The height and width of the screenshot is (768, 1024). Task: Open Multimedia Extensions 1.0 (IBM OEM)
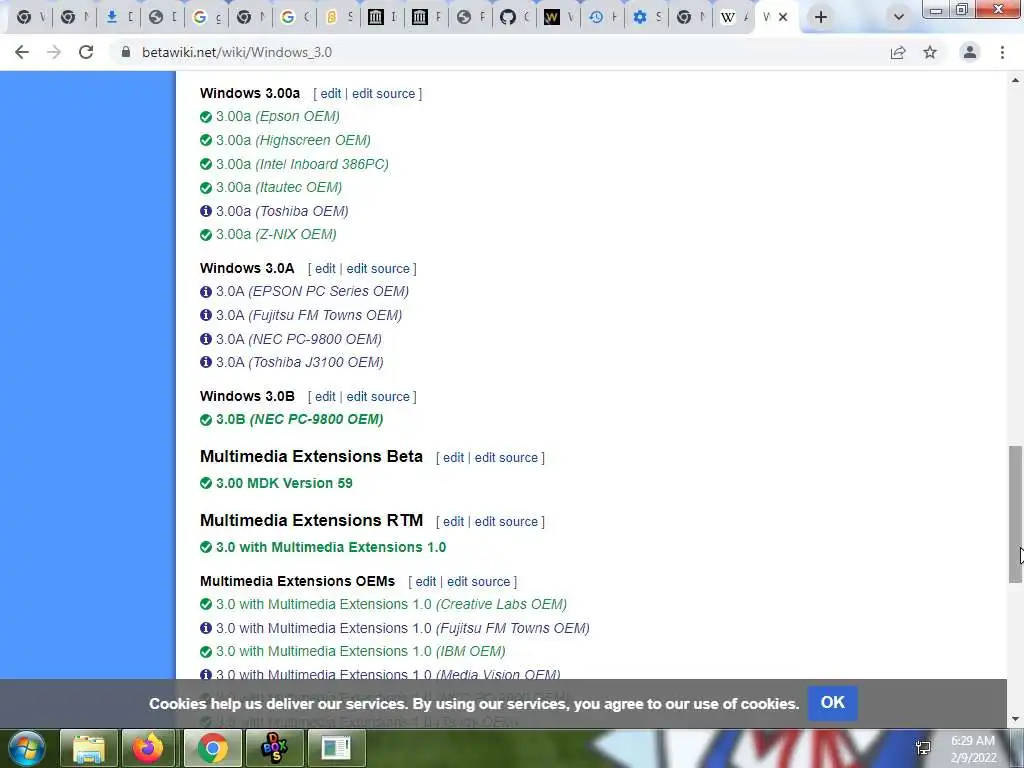pyautogui.click(x=360, y=652)
